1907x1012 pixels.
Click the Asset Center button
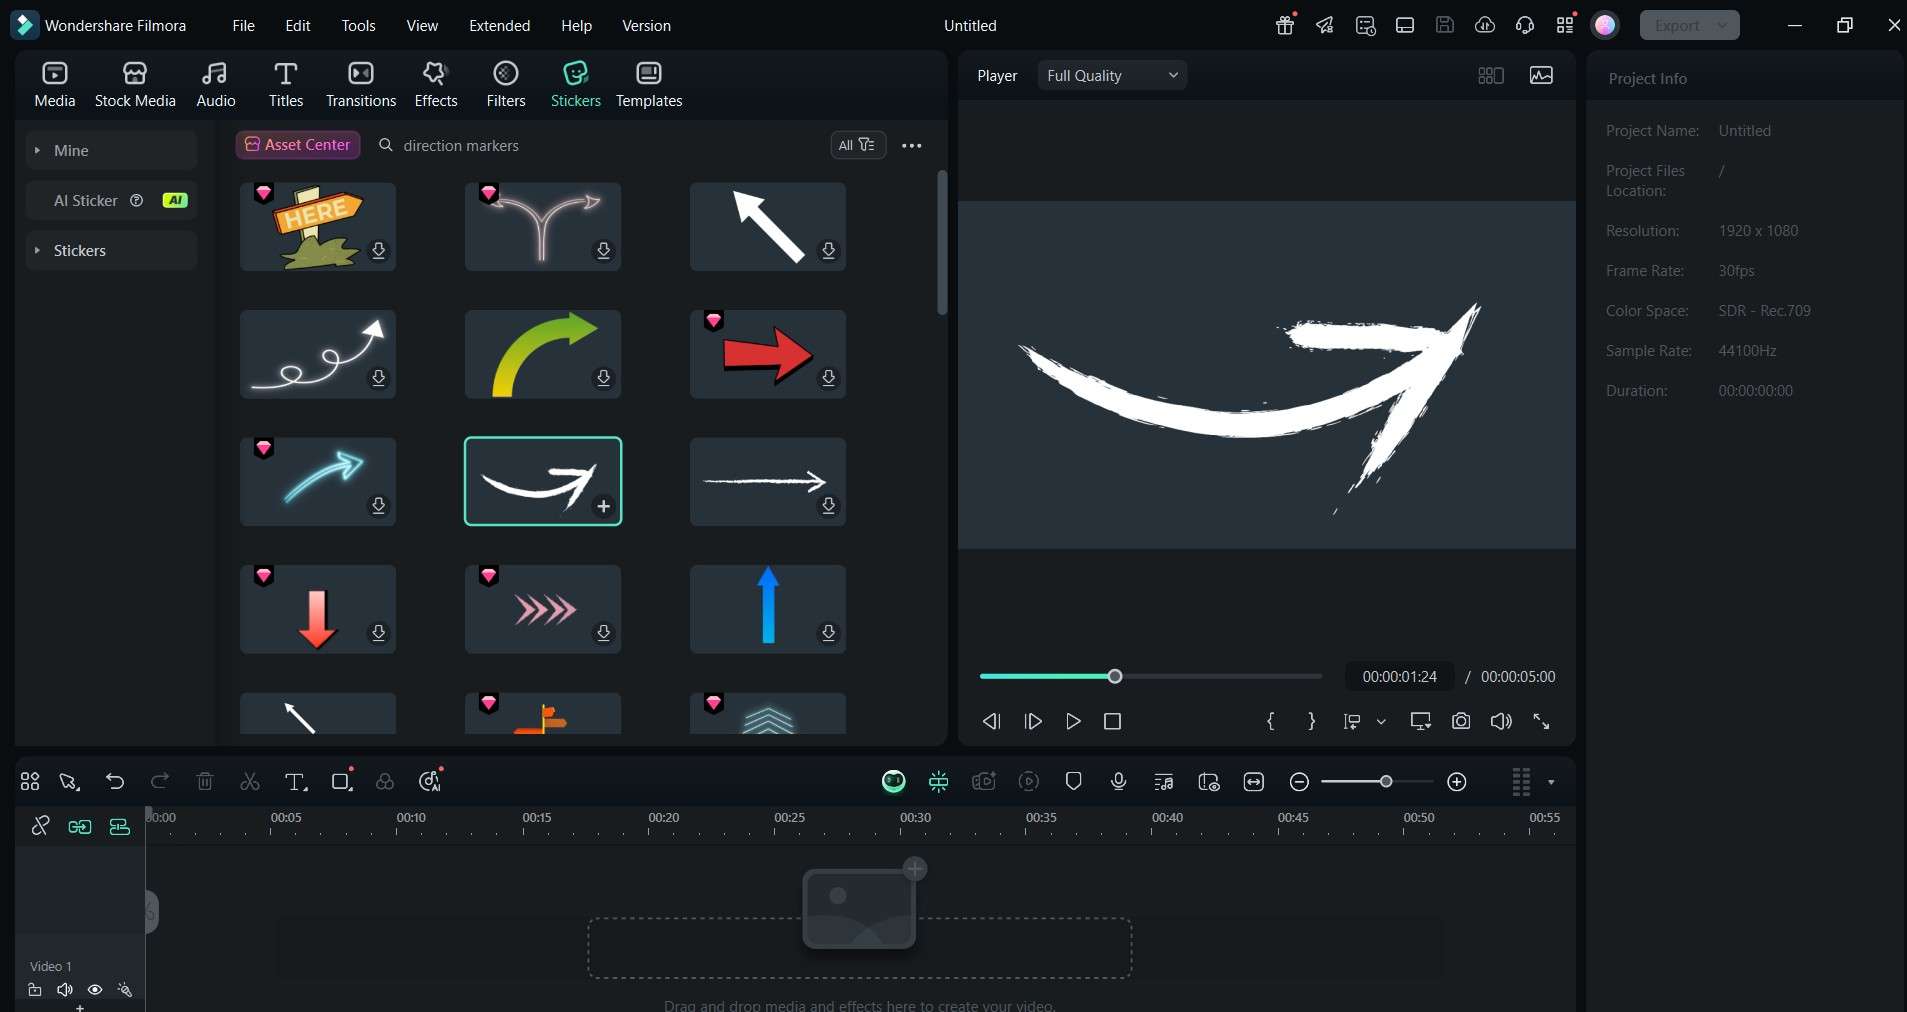(x=298, y=145)
